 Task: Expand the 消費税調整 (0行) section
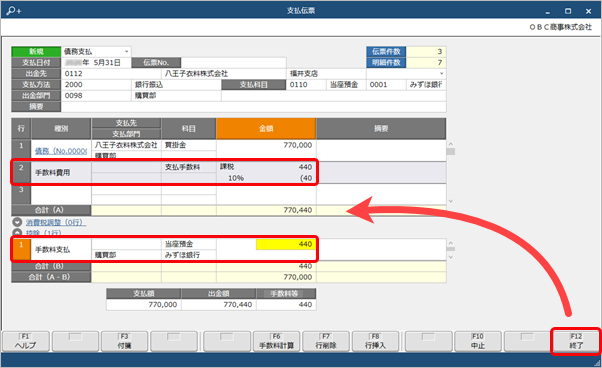click(17, 222)
